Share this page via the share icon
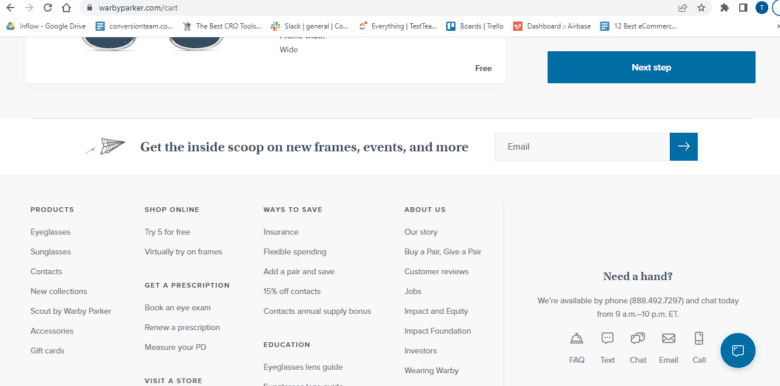The image size is (780, 386). pyautogui.click(x=682, y=7)
